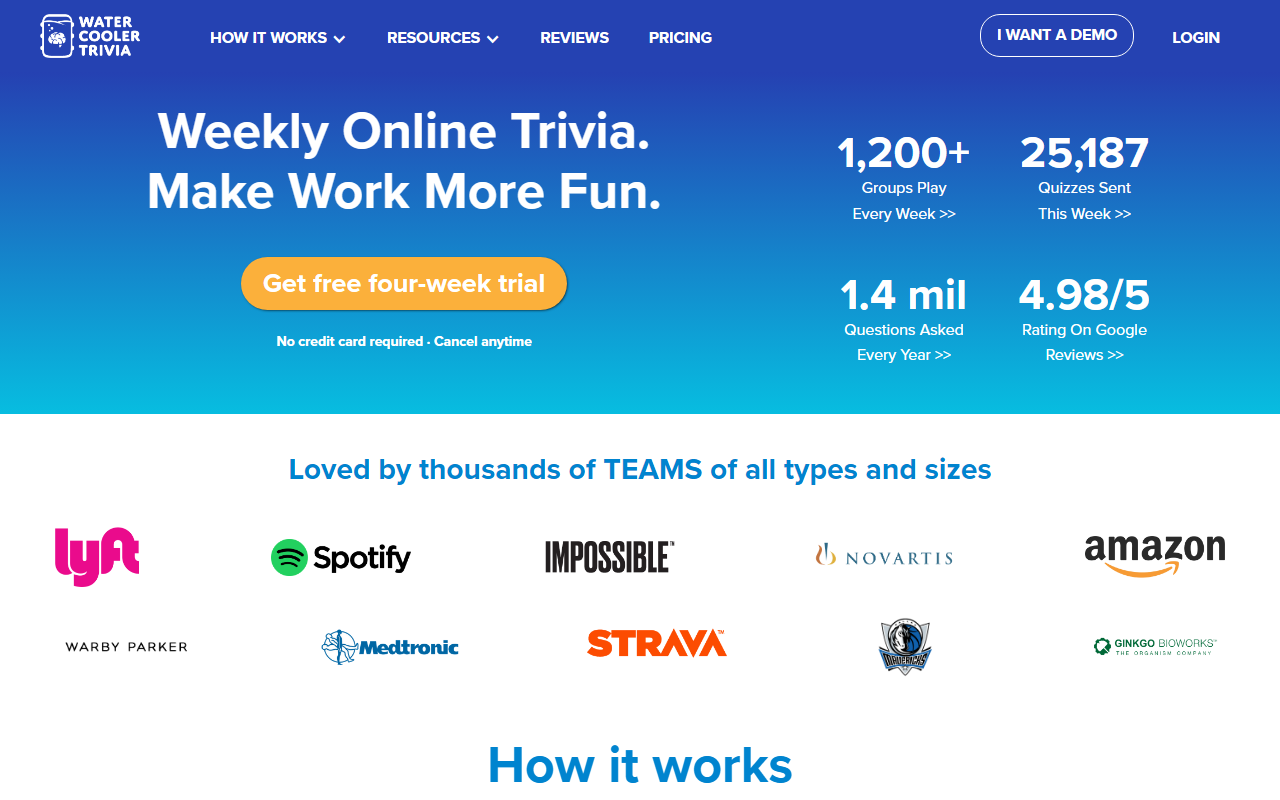Click the Novartis logo

pos(884,556)
